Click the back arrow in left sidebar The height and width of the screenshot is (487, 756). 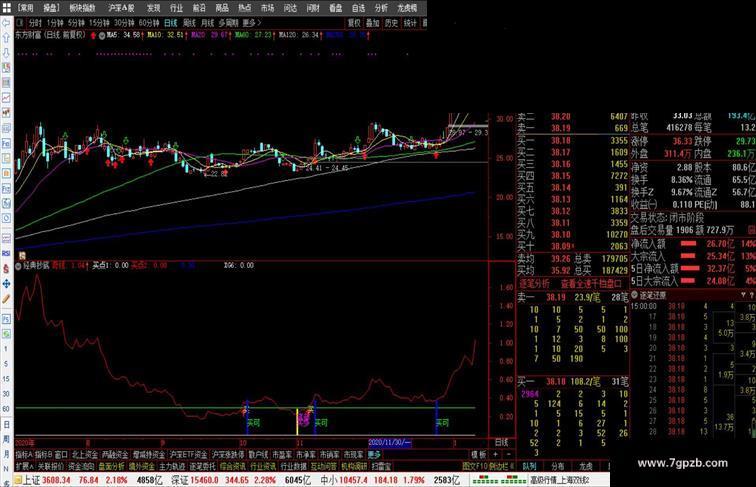coord(6,23)
